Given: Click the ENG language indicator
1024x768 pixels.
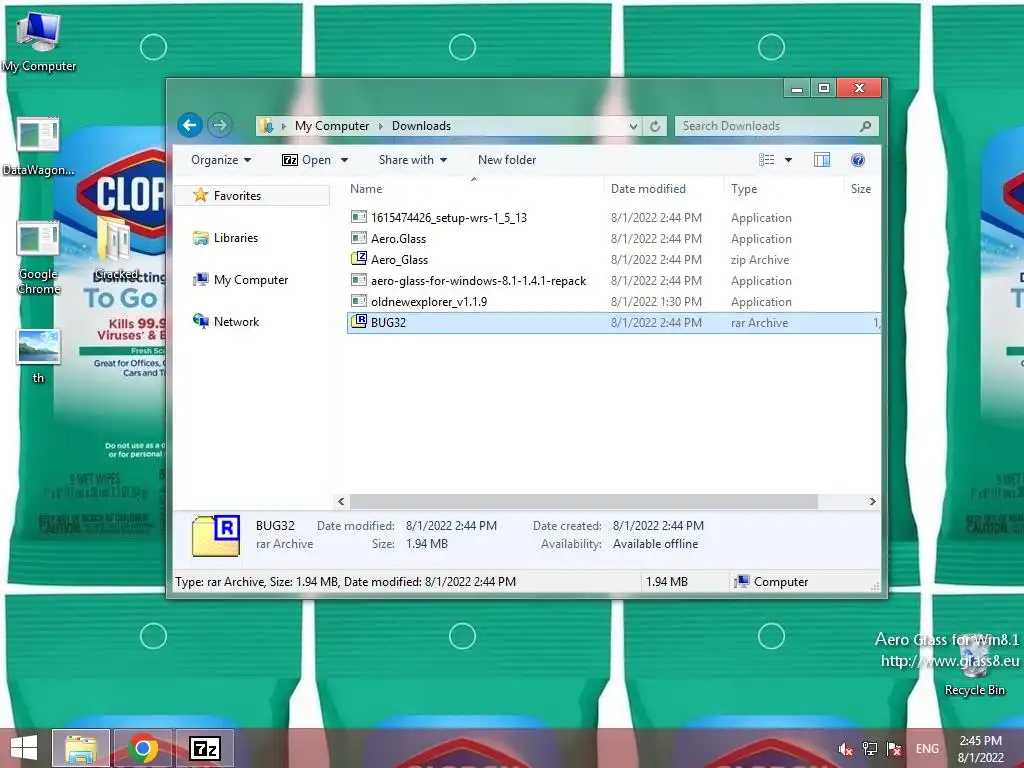Looking at the screenshot, I should tap(927, 749).
